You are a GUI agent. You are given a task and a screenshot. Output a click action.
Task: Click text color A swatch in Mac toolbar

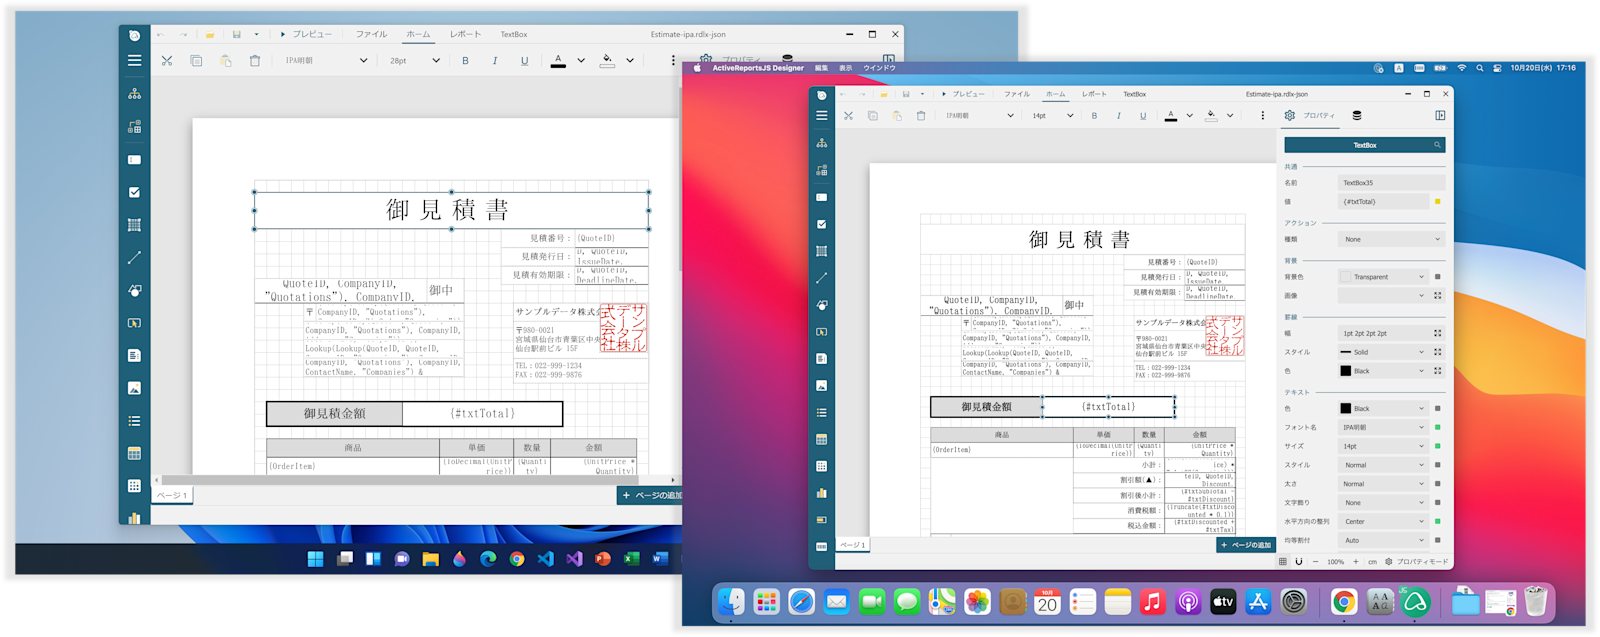[1171, 116]
